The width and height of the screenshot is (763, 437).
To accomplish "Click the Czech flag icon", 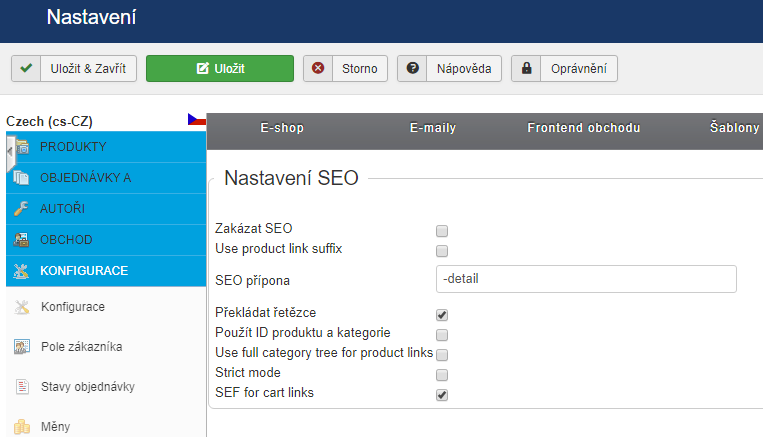I will pyautogui.click(x=197, y=119).
